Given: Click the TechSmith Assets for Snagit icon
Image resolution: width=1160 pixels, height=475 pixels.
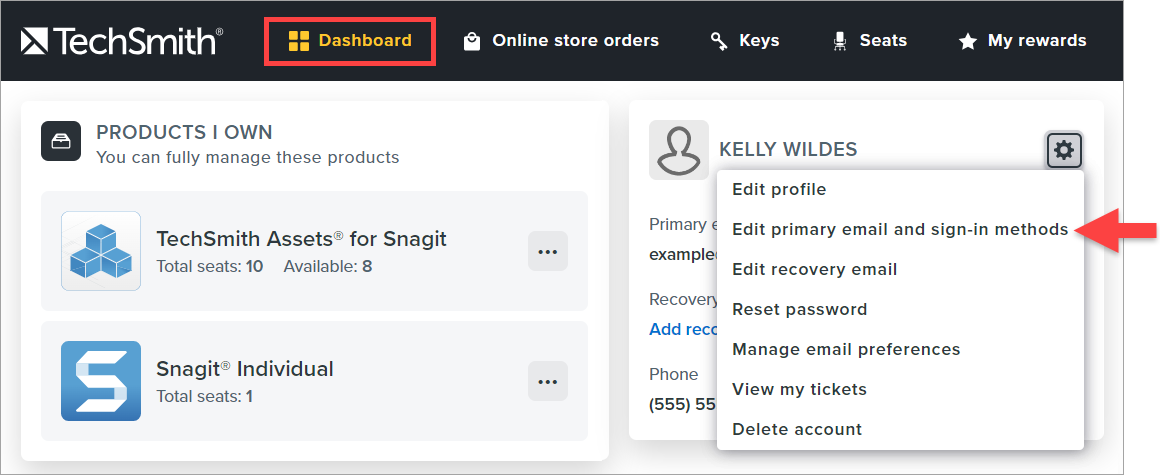Looking at the screenshot, I should 101,251.
